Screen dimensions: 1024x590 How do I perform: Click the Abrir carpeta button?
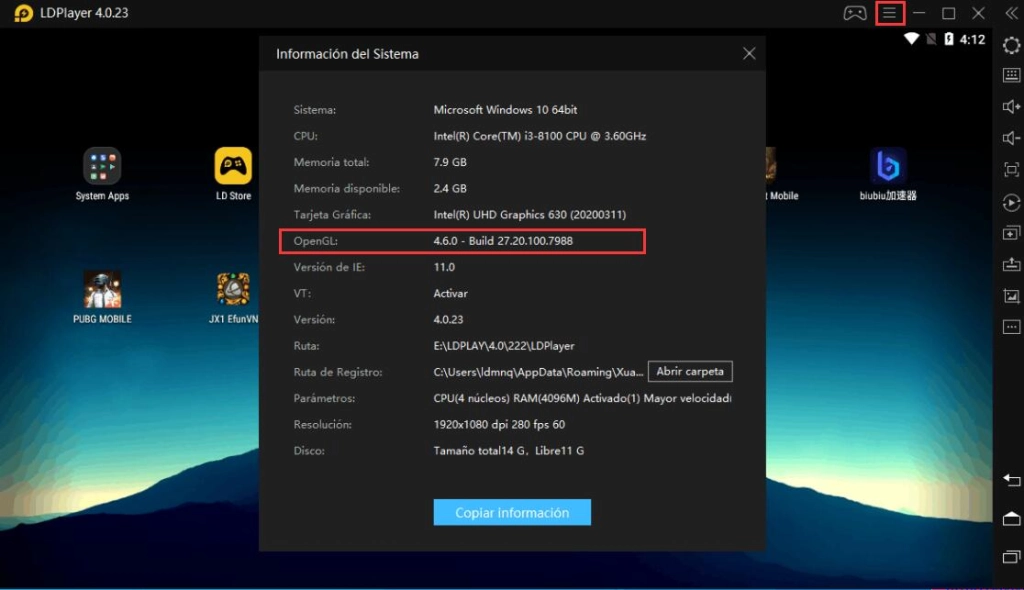pos(690,371)
